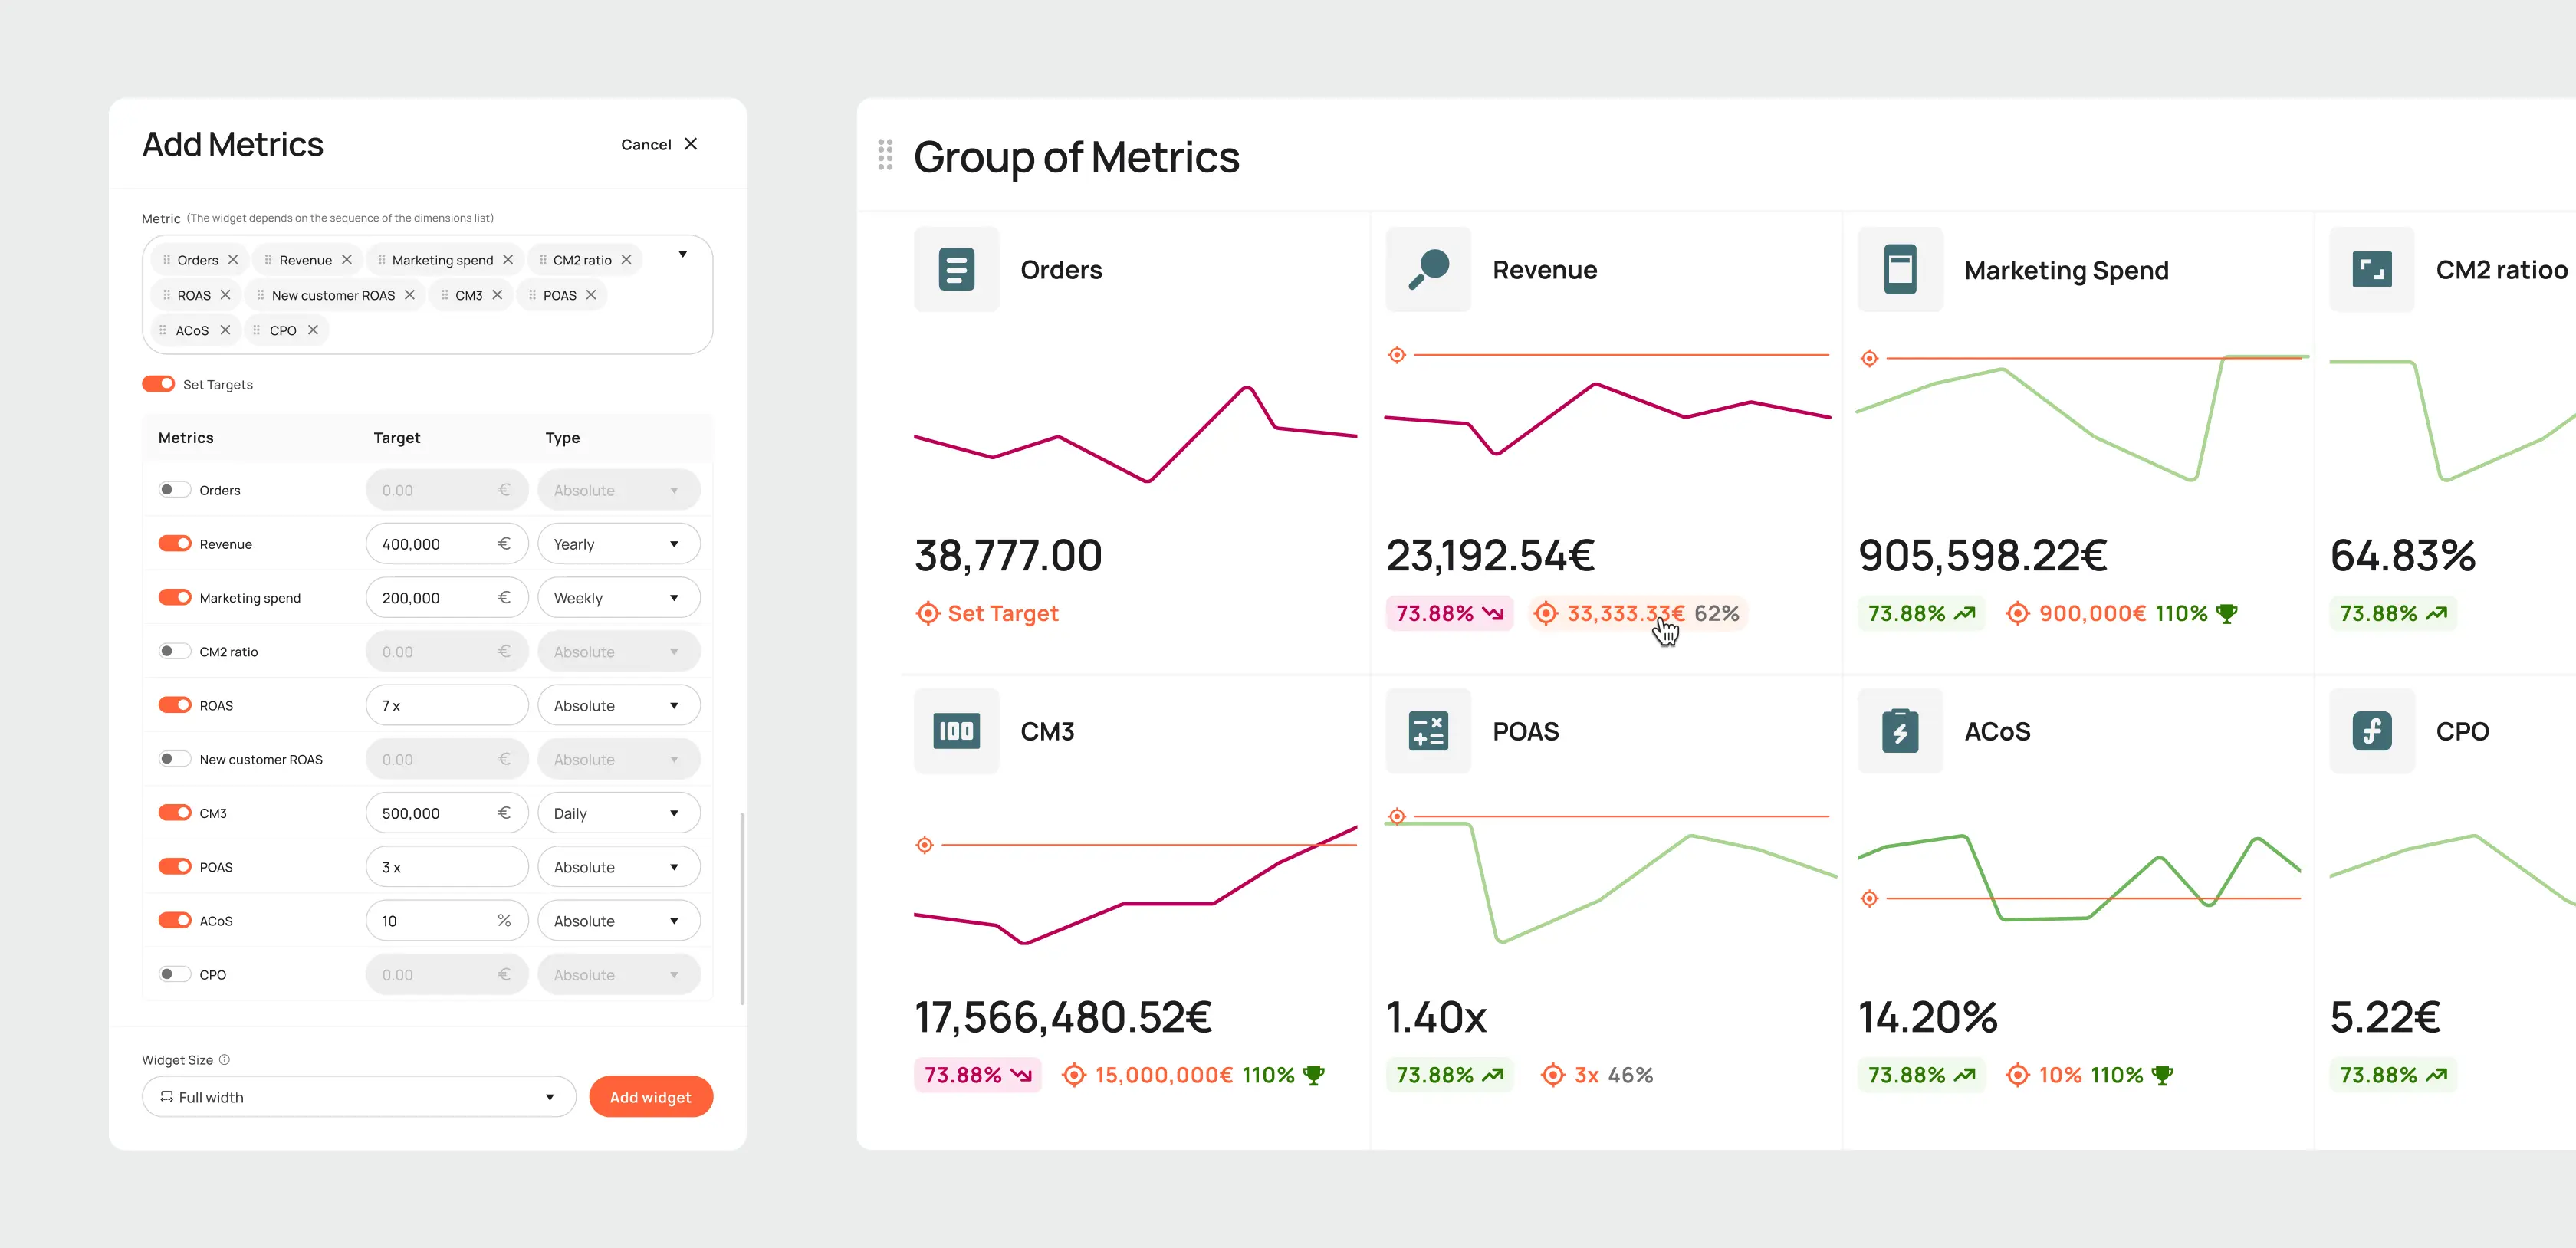Click the CM3 card icon

point(956,731)
